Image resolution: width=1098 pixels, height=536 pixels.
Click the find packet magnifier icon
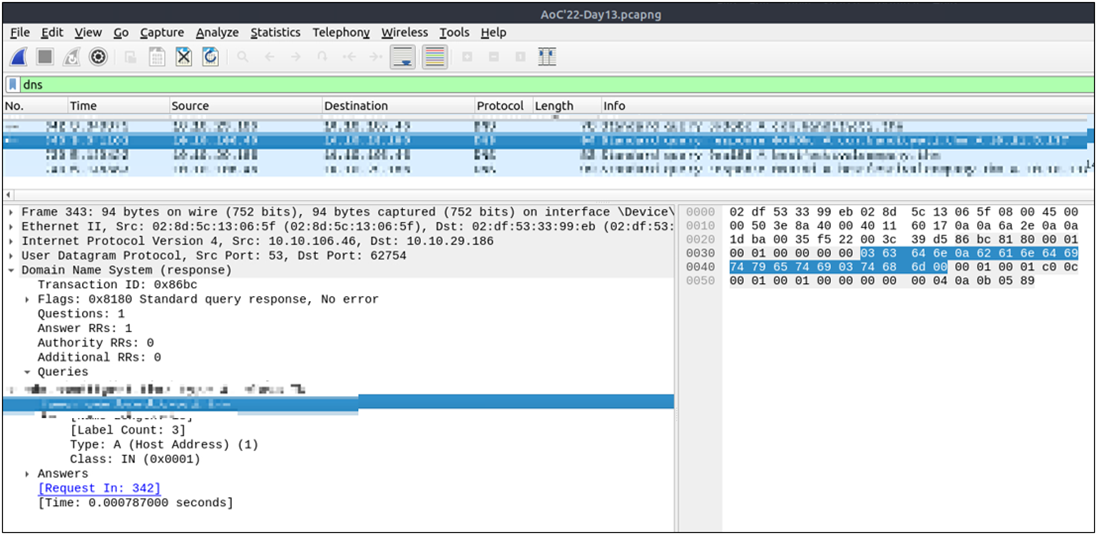243,57
